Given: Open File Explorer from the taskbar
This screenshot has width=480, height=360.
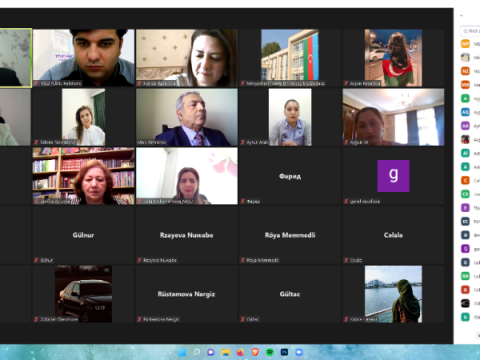Looking at the screenshot, I should 226,352.
